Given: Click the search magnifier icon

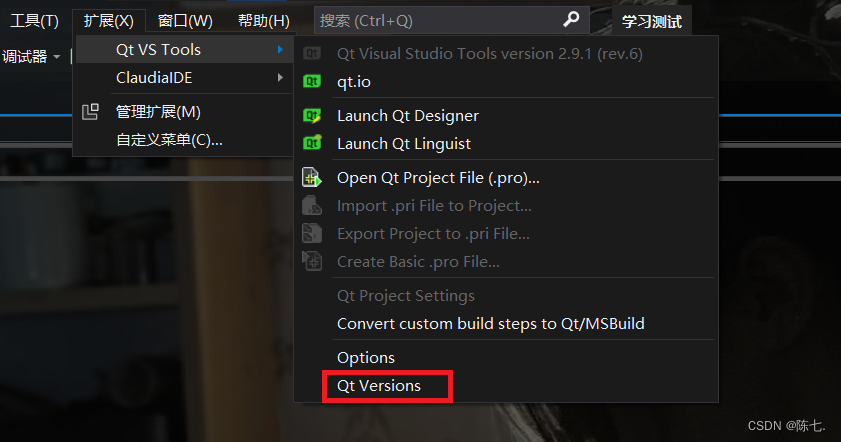Looking at the screenshot, I should click(571, 20).
